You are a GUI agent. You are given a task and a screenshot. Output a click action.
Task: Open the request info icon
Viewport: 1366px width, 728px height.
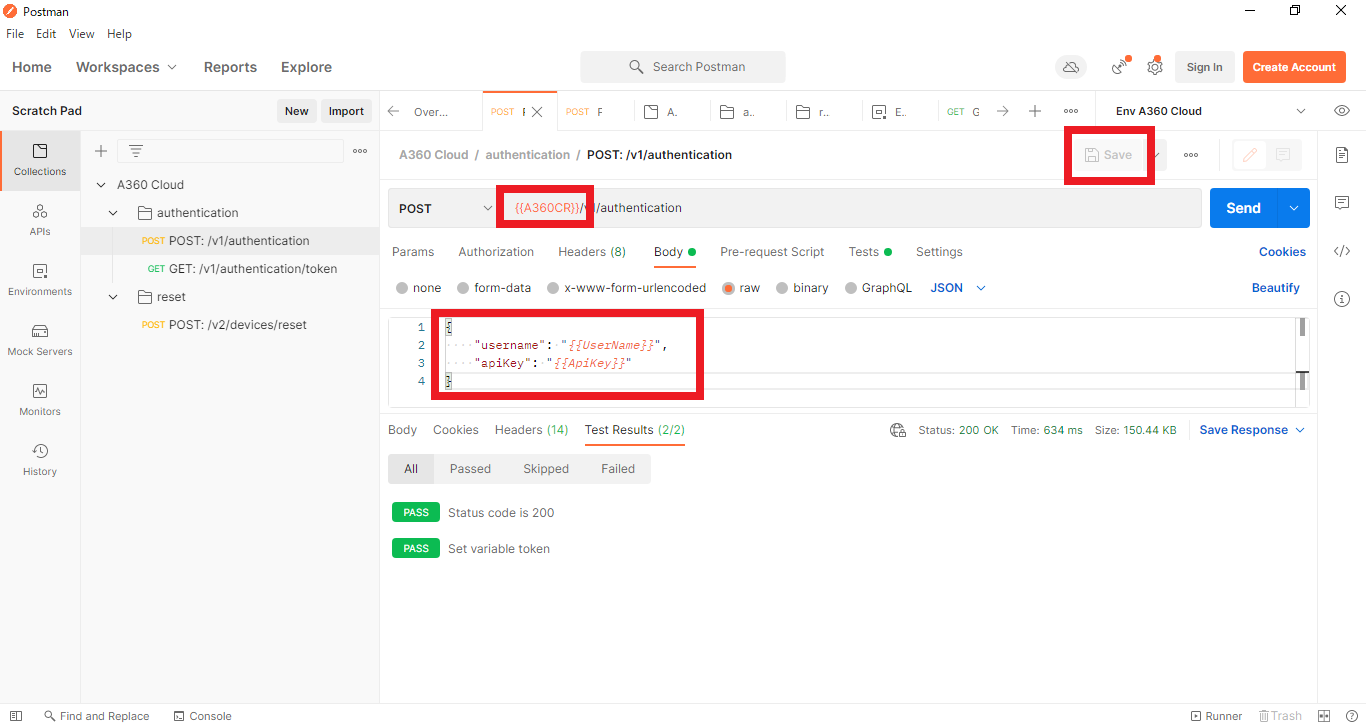(x=1342, y=299)
